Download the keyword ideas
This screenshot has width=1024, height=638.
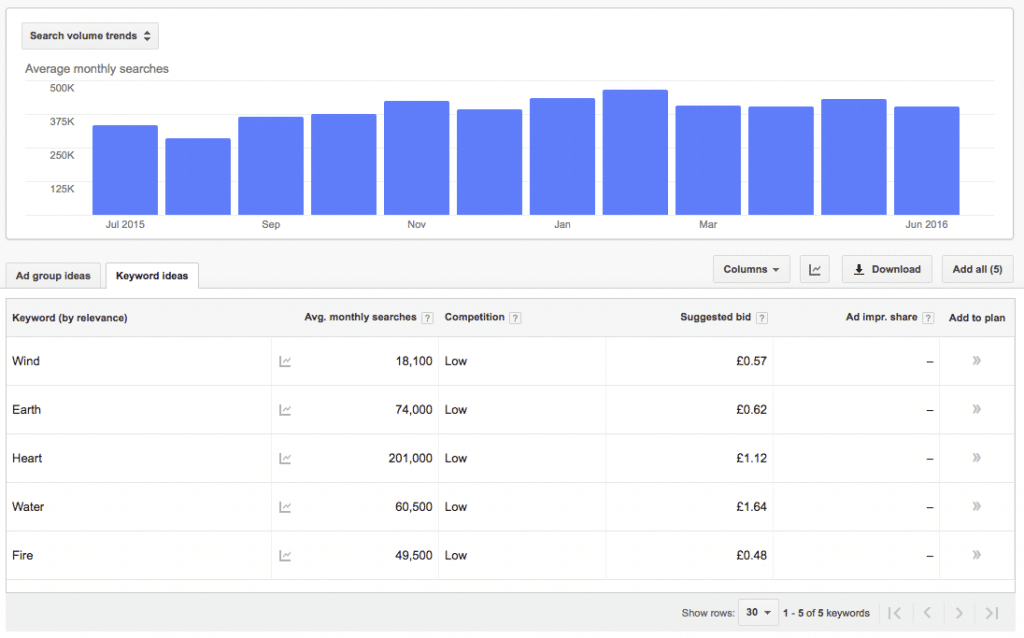point(887,269)
